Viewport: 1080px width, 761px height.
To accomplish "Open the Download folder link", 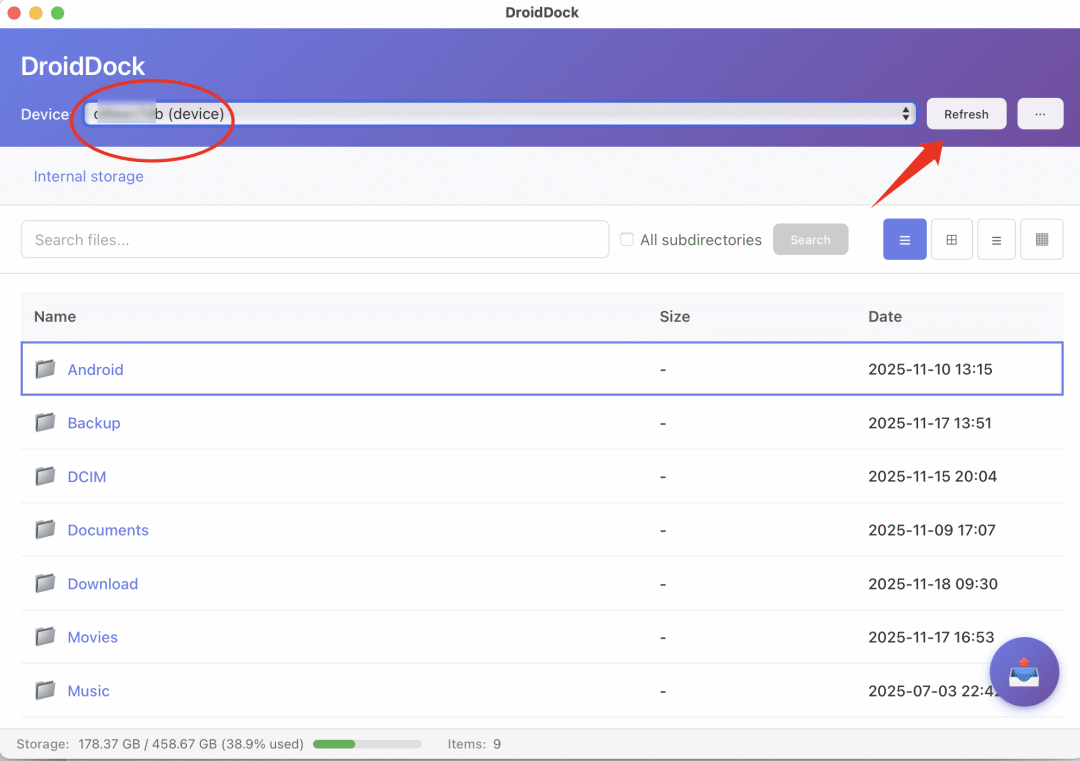I will pyautogui.click(x=103, y=584).
